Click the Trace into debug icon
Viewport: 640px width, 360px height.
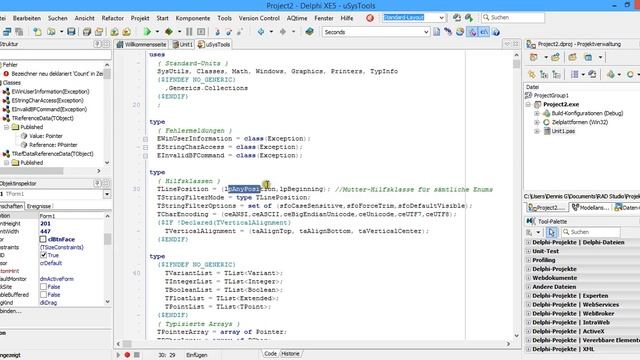tap(218, 31)
